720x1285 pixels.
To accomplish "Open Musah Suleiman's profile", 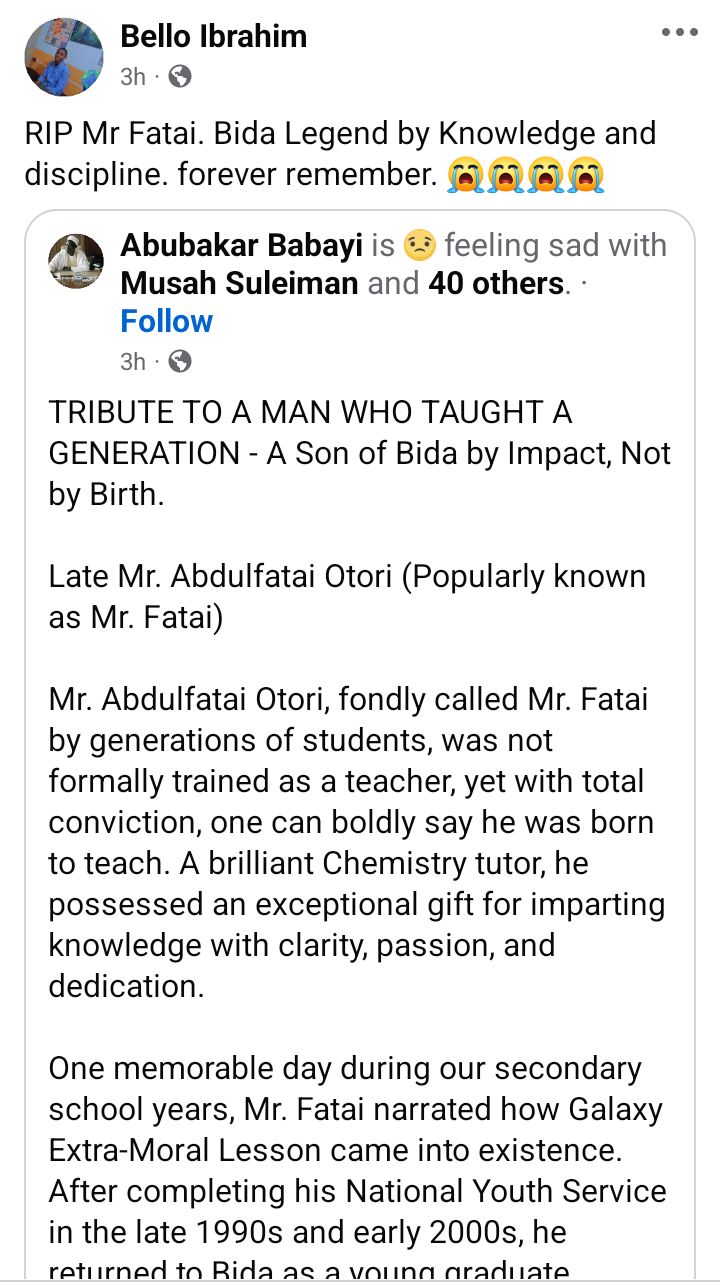I will click(229, 283).
